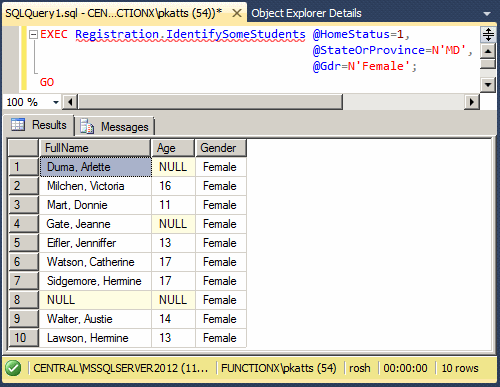Click the NULL FullName cell in row 8
500x387 pixels.
coord(95,300)
